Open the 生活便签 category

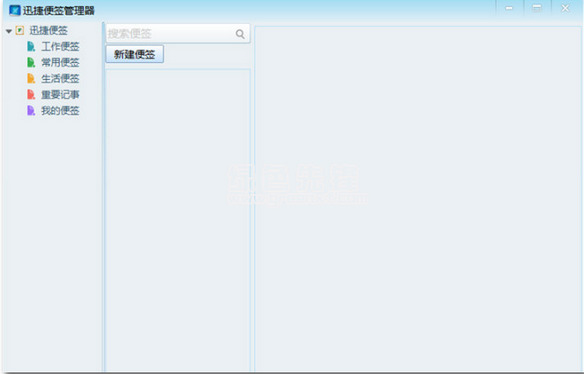pyautogui.click(x=60, y=79)
